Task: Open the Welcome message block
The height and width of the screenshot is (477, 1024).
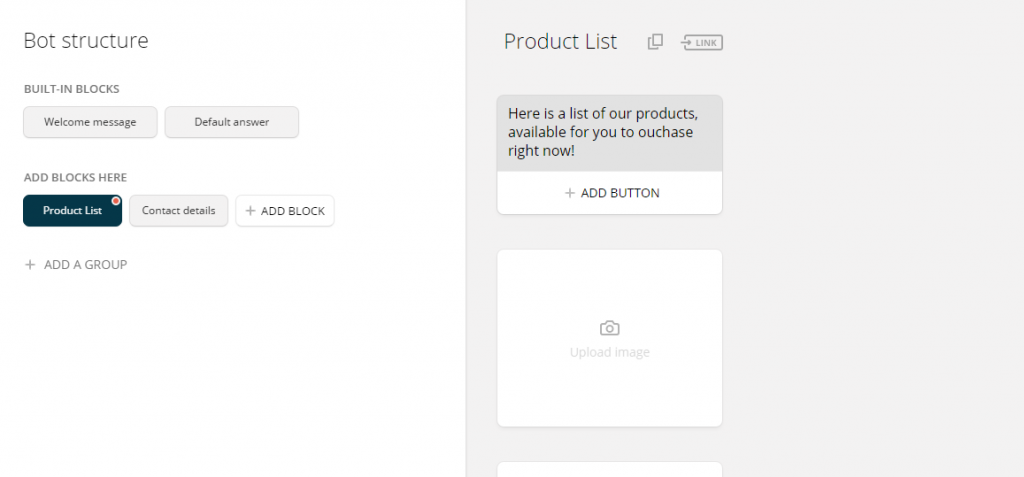Action: (90, 122)
